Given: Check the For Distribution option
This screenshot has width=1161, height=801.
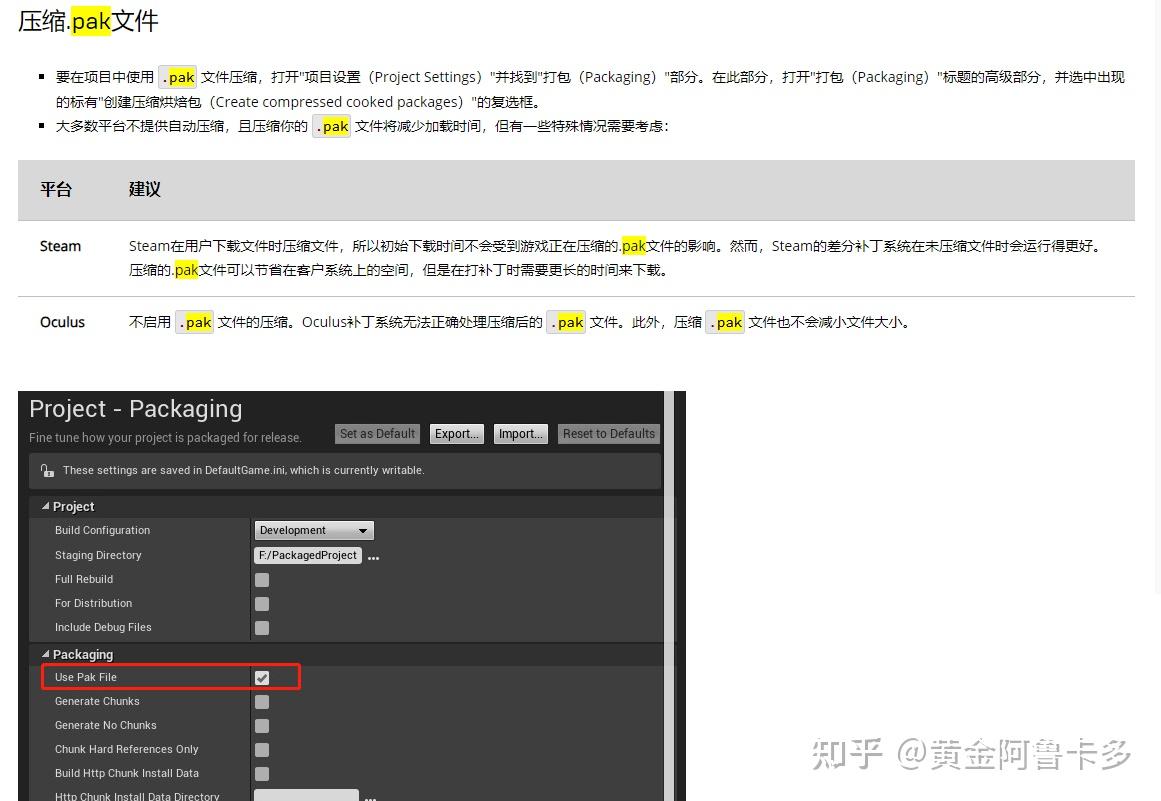Looking at the screenshot, I should [261, 603].
